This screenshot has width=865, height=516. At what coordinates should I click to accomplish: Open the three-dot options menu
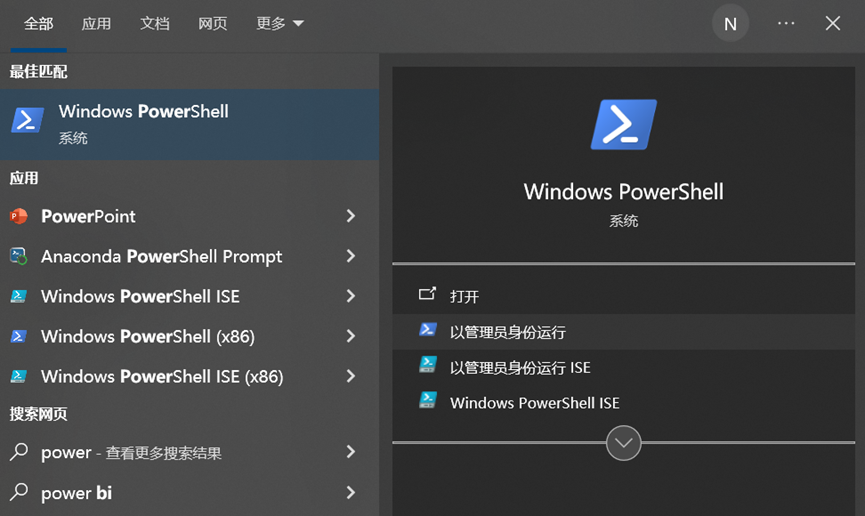click(x=786, y=23)
